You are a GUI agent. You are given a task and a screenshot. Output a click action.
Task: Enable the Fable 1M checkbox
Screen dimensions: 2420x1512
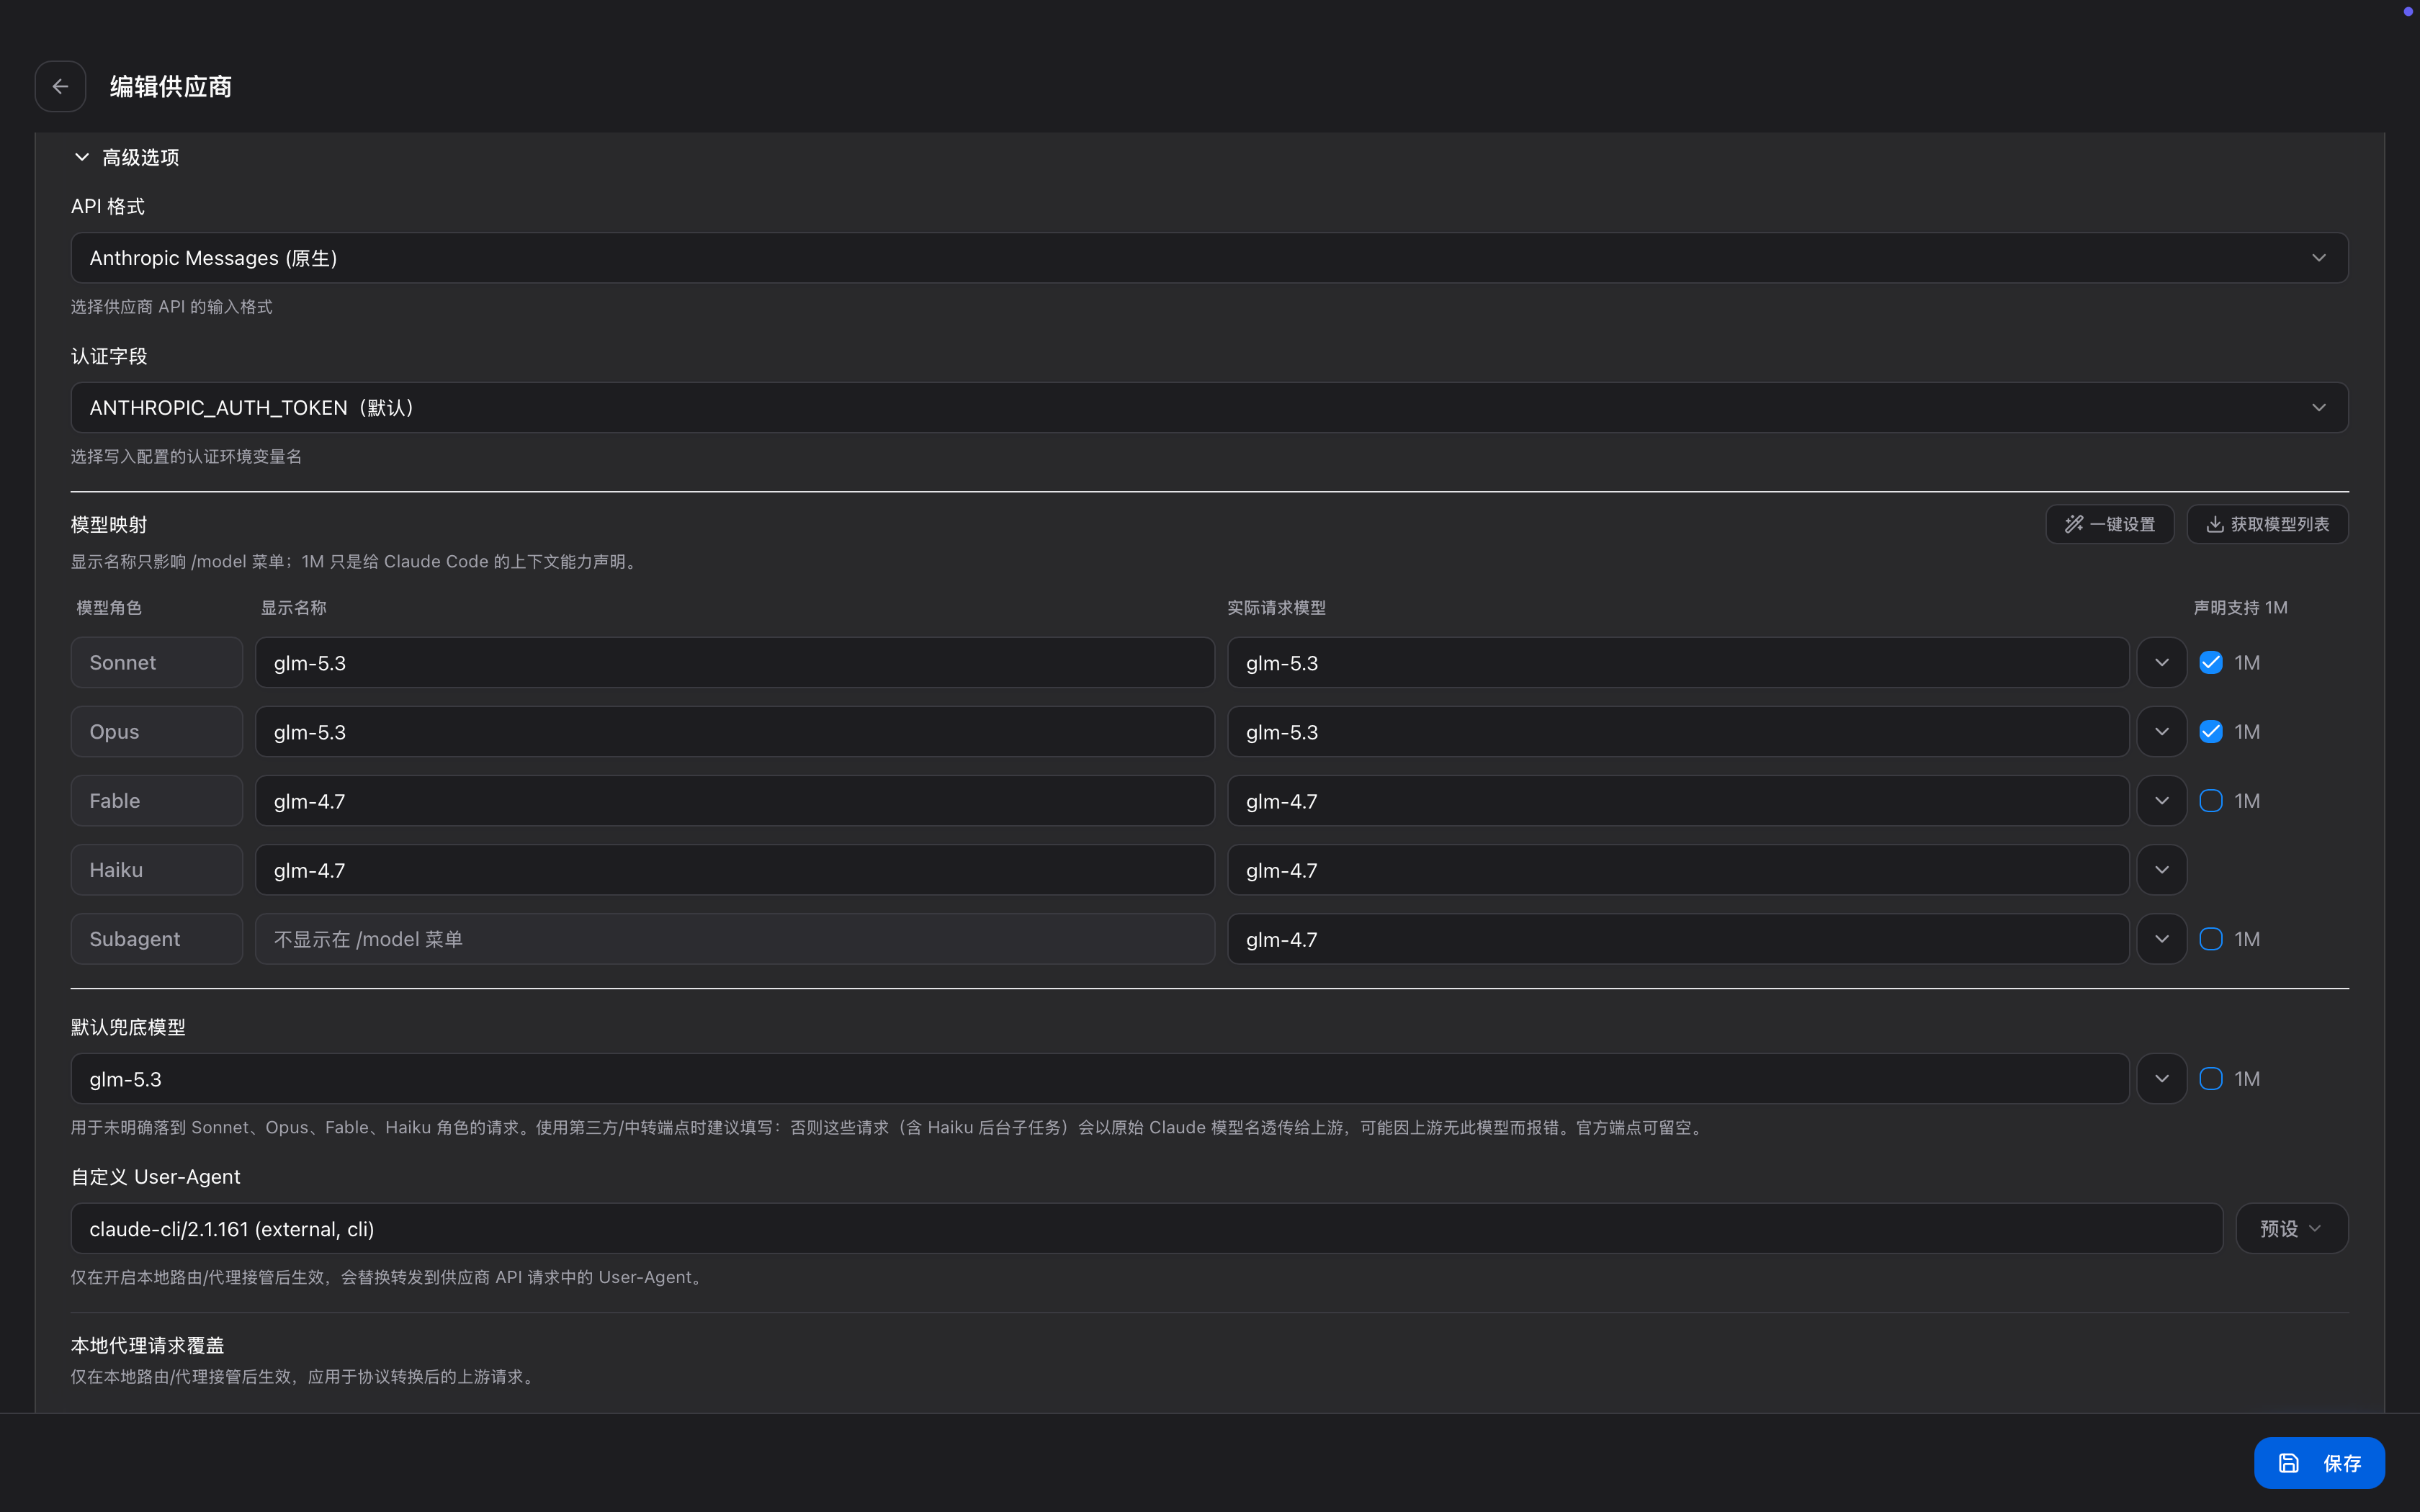[2211, 801]
